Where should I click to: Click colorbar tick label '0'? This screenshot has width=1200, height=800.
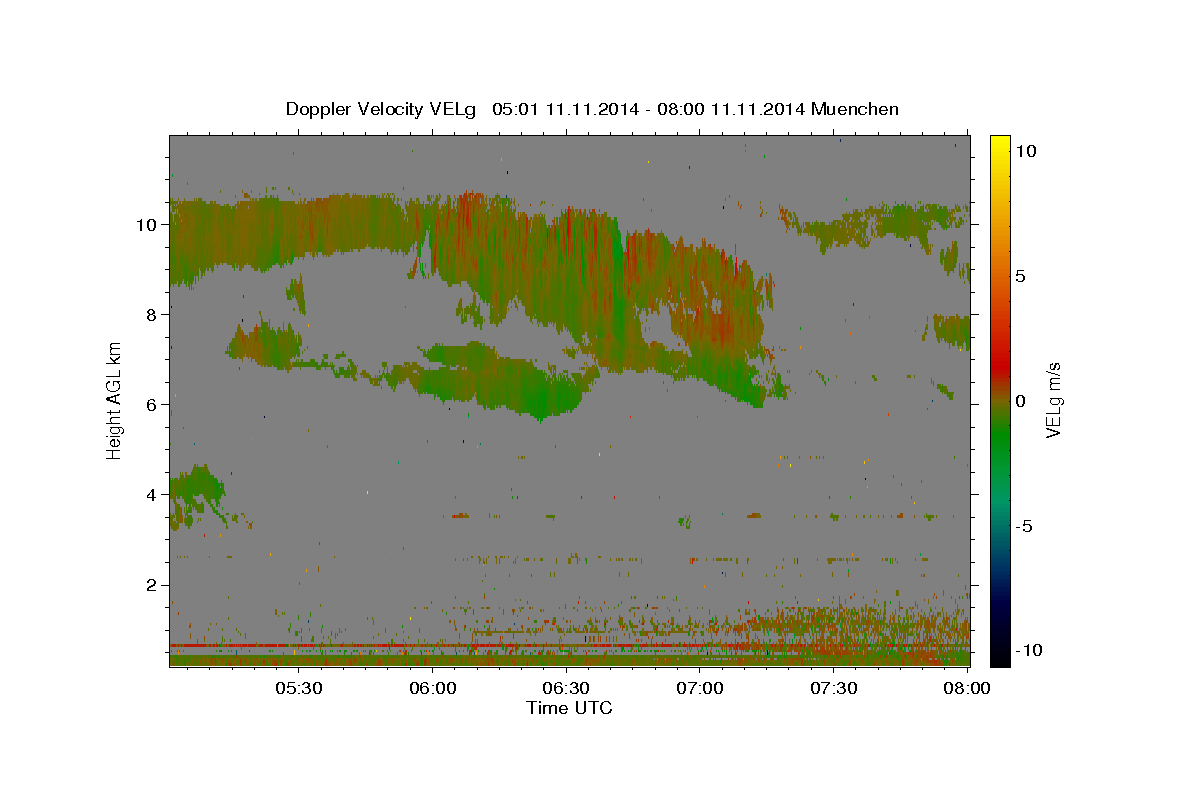click(1020, 400)
